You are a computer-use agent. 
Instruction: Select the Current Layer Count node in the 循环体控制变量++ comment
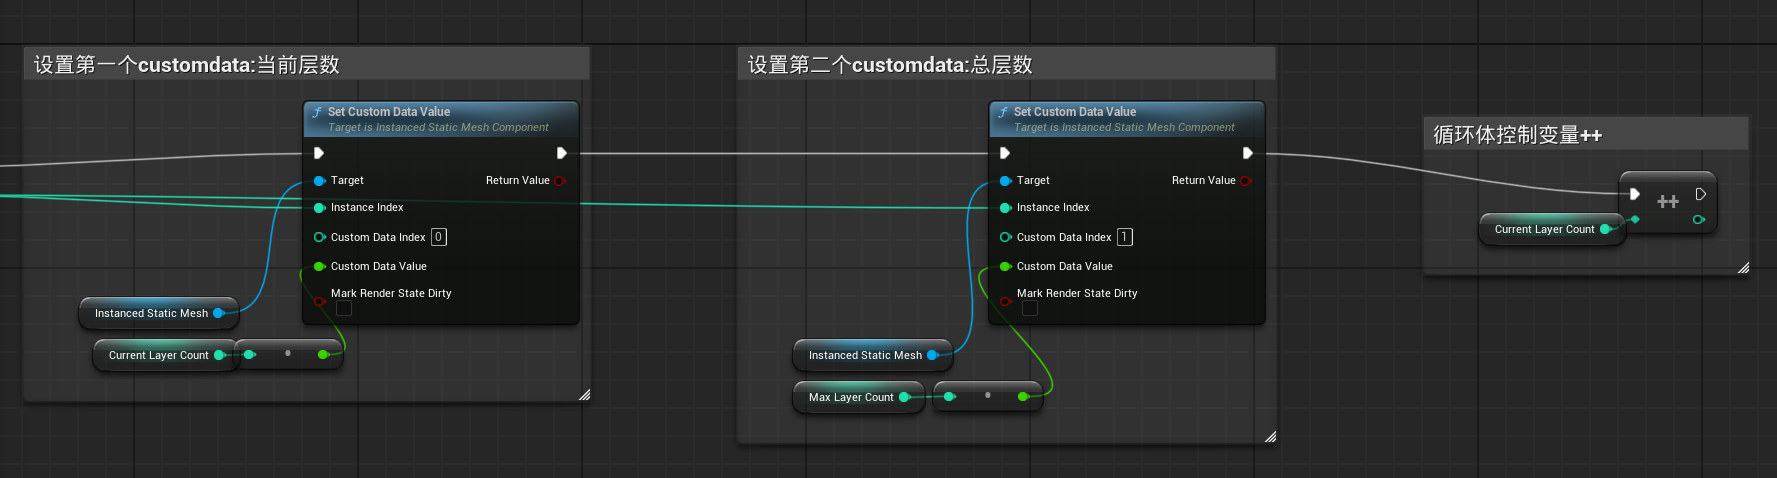click(x=1551, y=229)
